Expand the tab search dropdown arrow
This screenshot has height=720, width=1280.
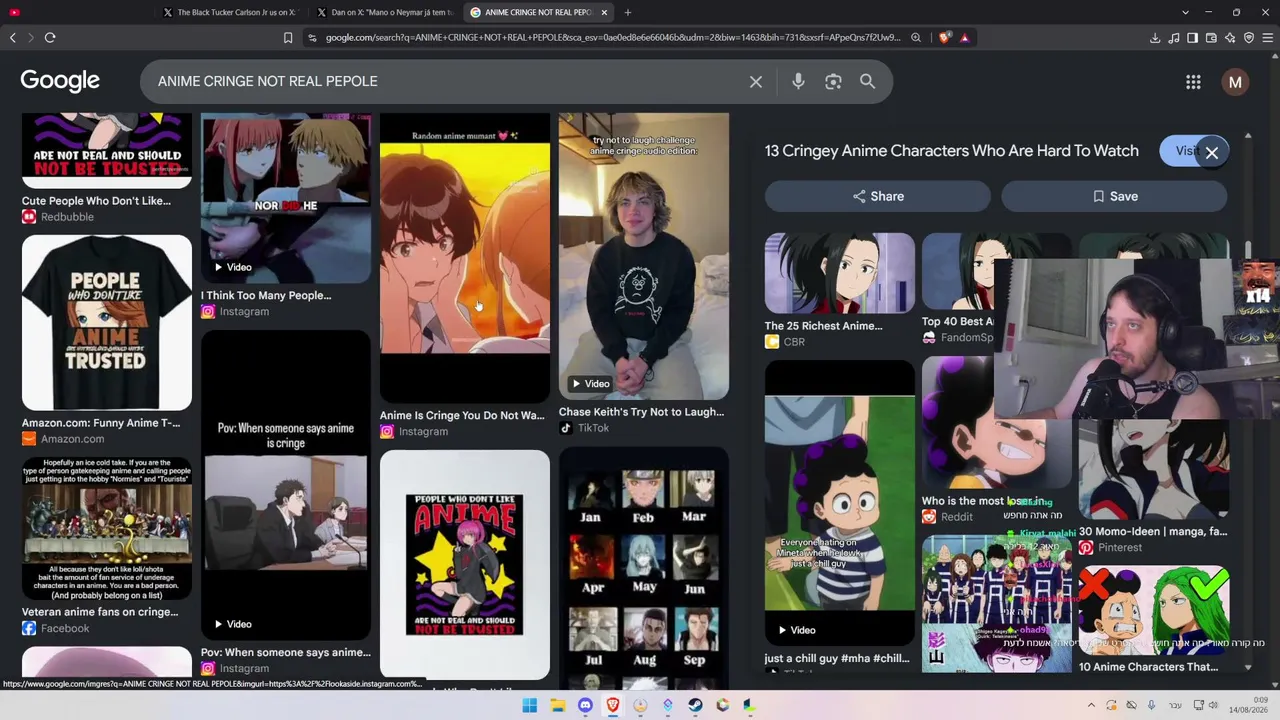1185,12
